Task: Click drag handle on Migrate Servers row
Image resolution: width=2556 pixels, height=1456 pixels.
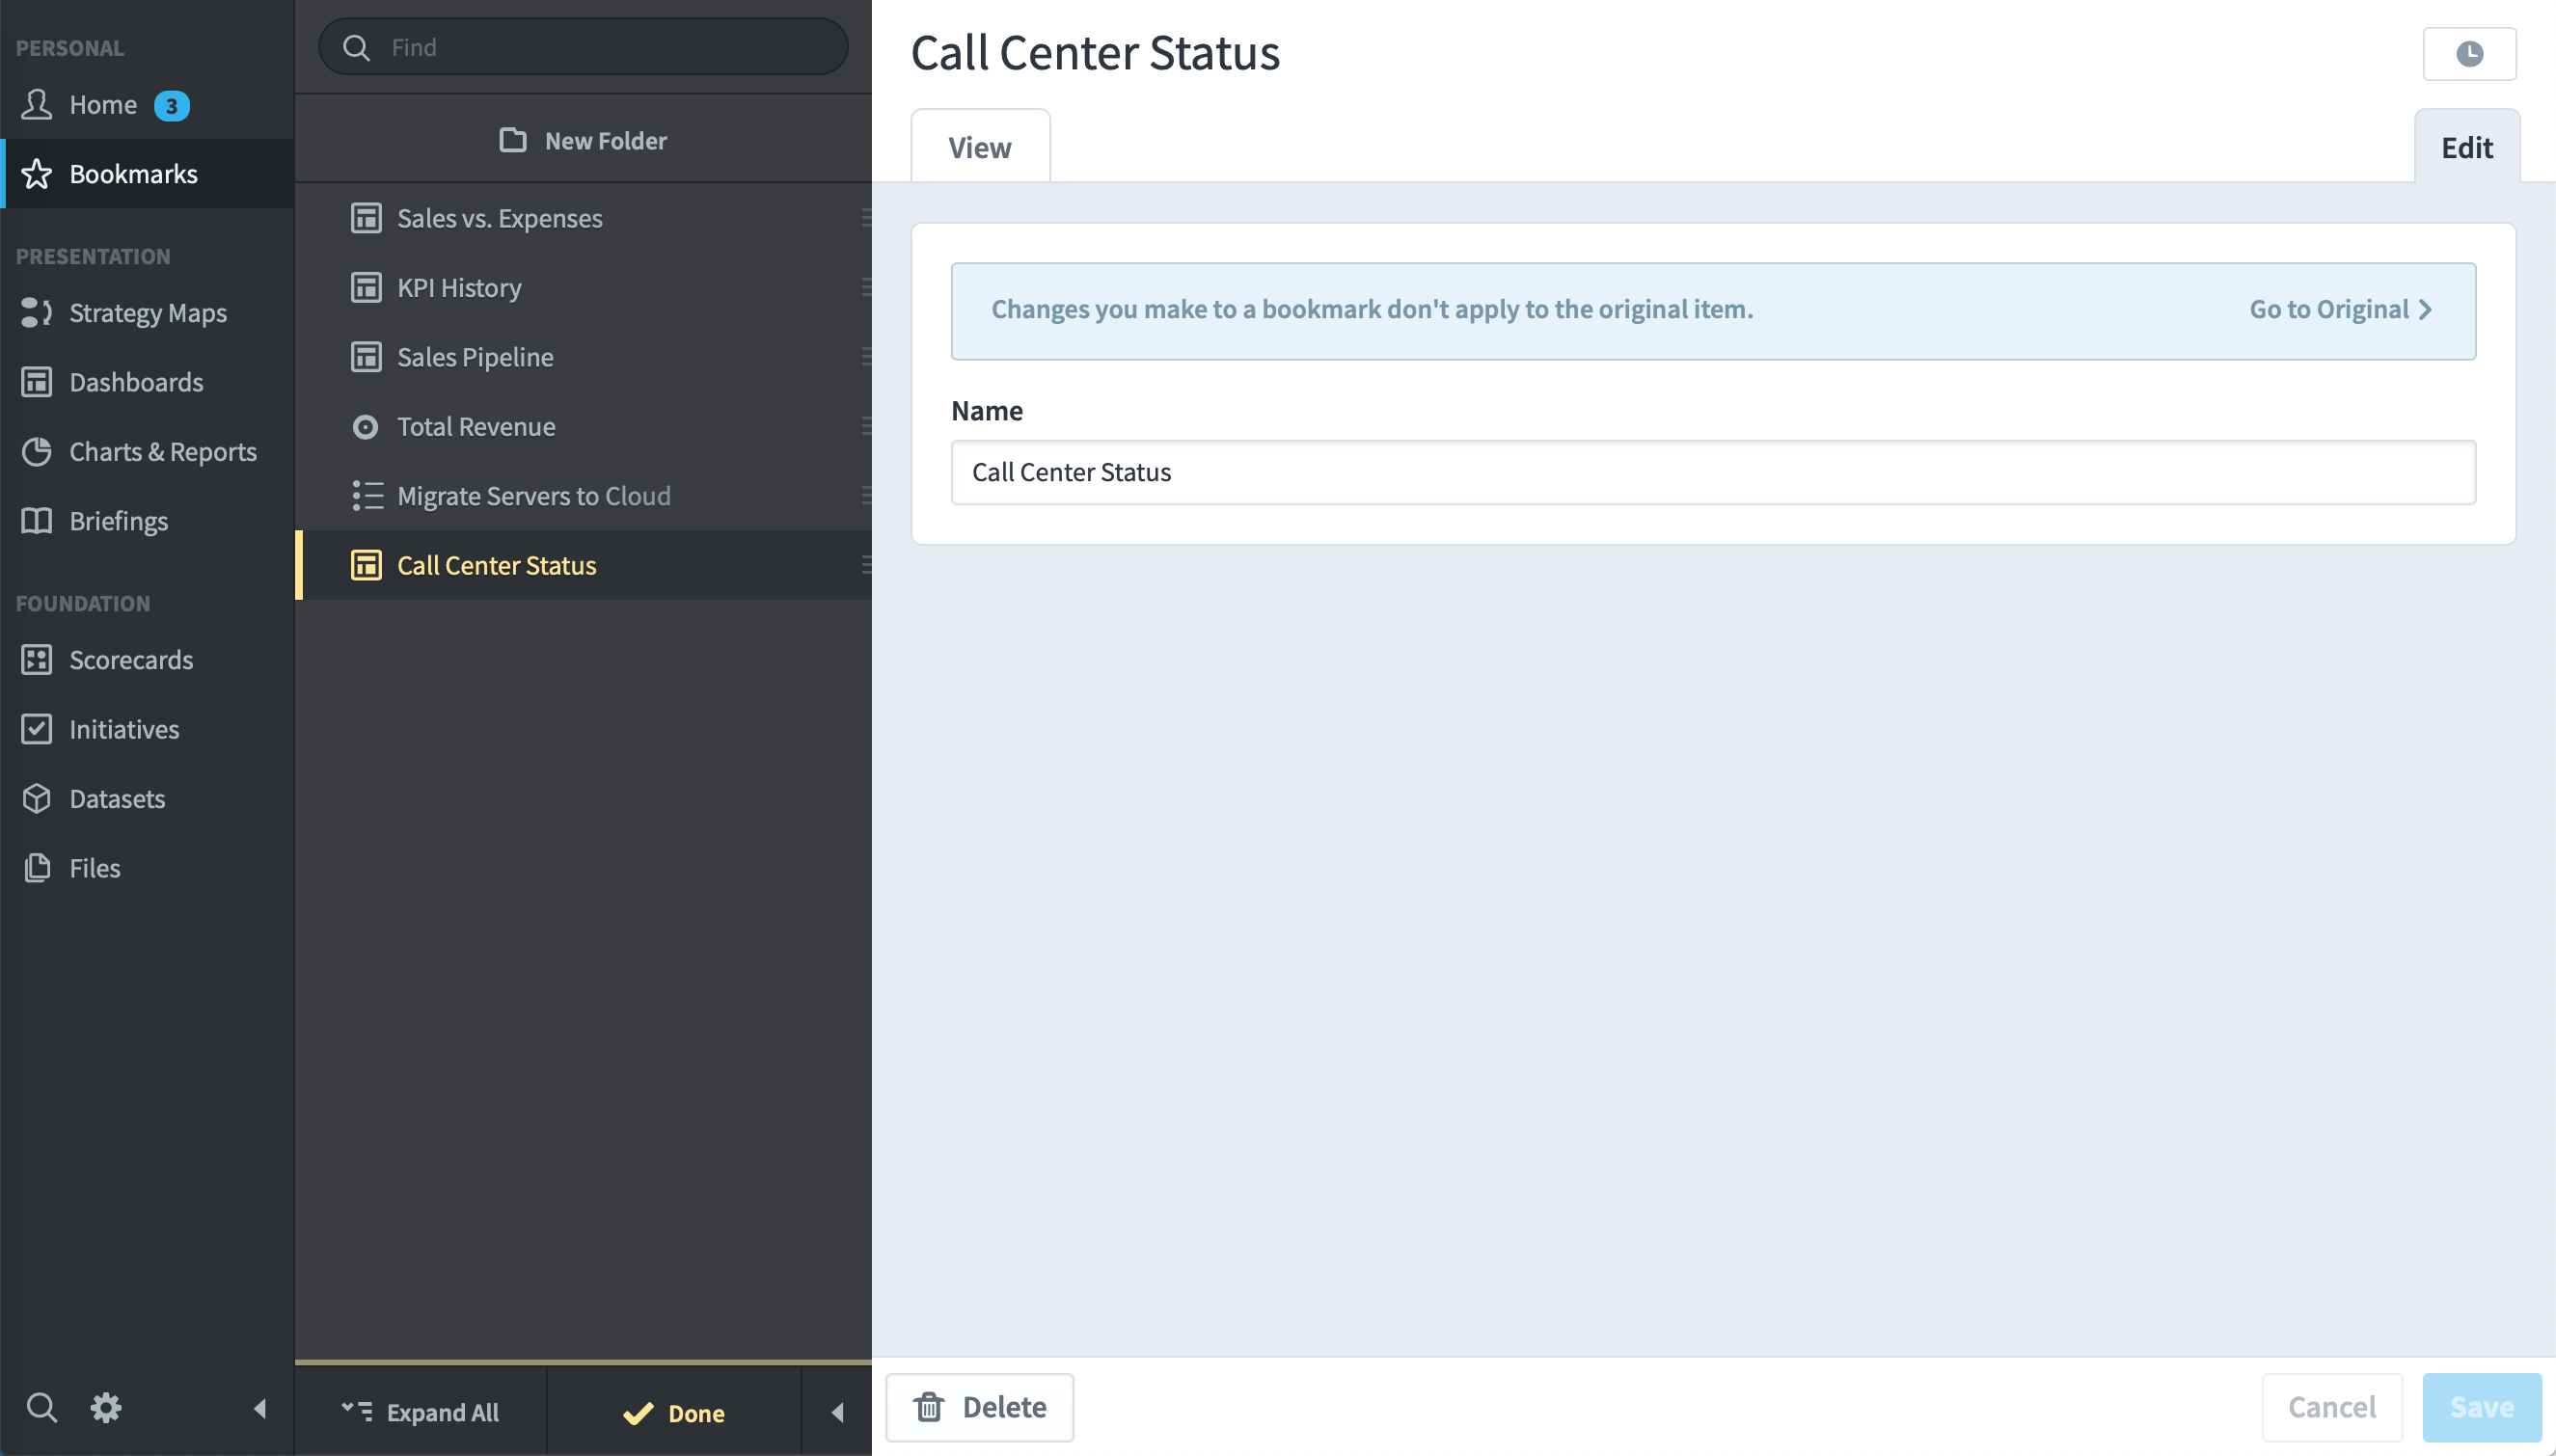Action: click(866, 495)
